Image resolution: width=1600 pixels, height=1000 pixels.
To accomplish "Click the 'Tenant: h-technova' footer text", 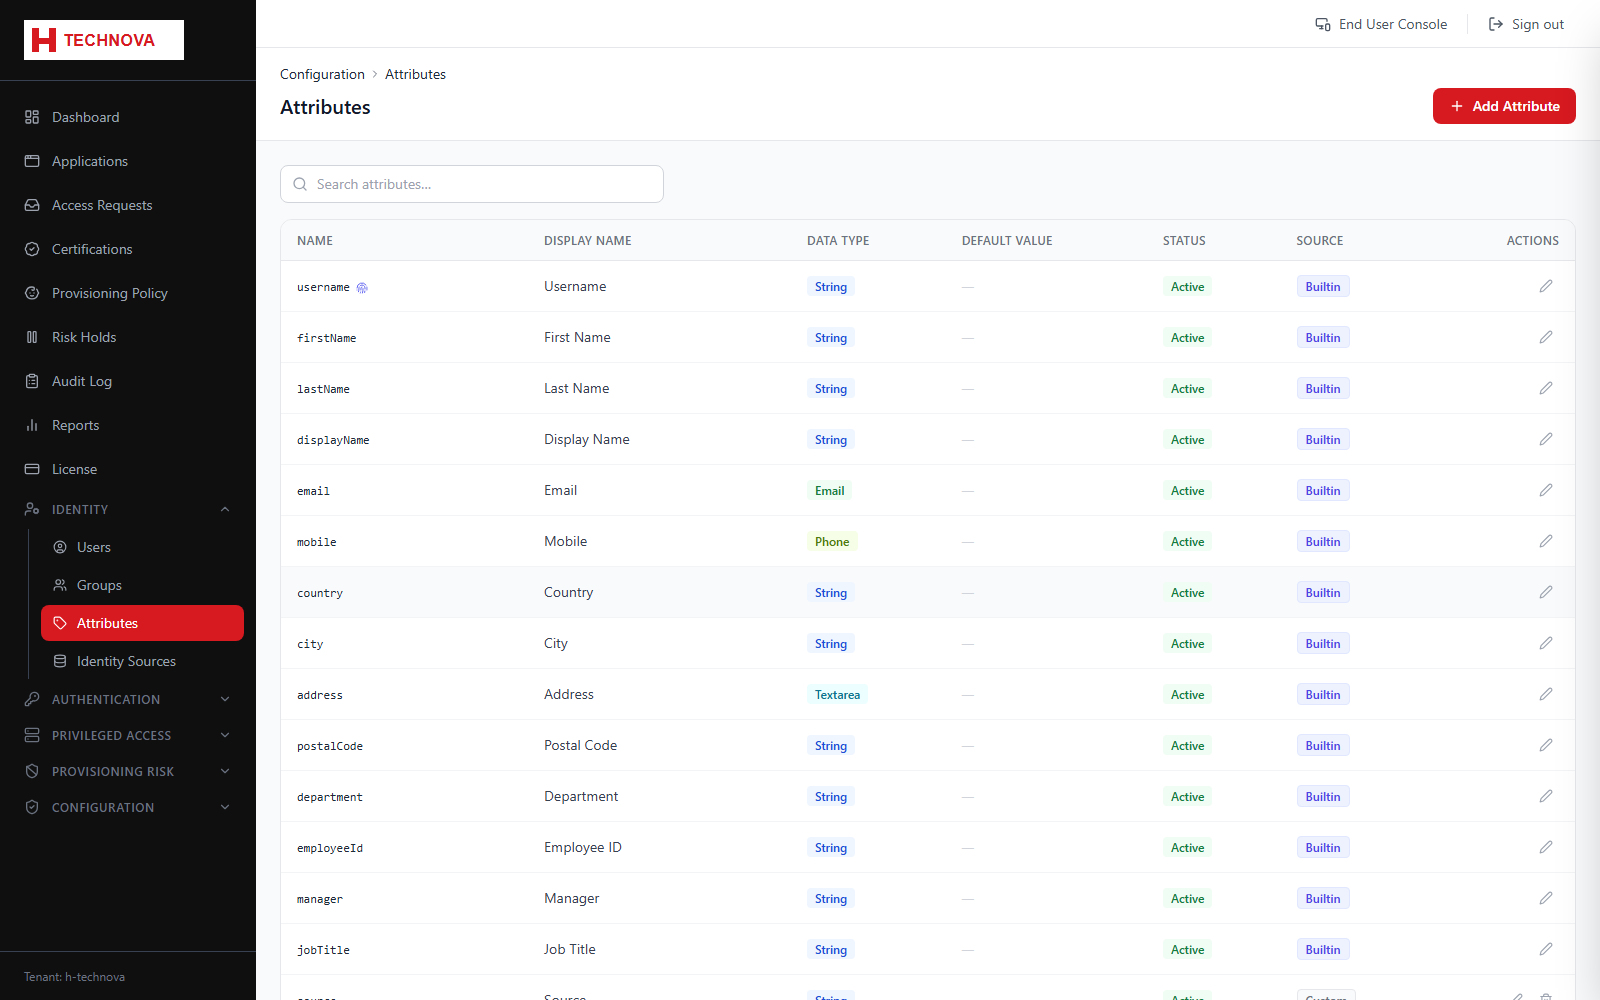I will [75, 977].
